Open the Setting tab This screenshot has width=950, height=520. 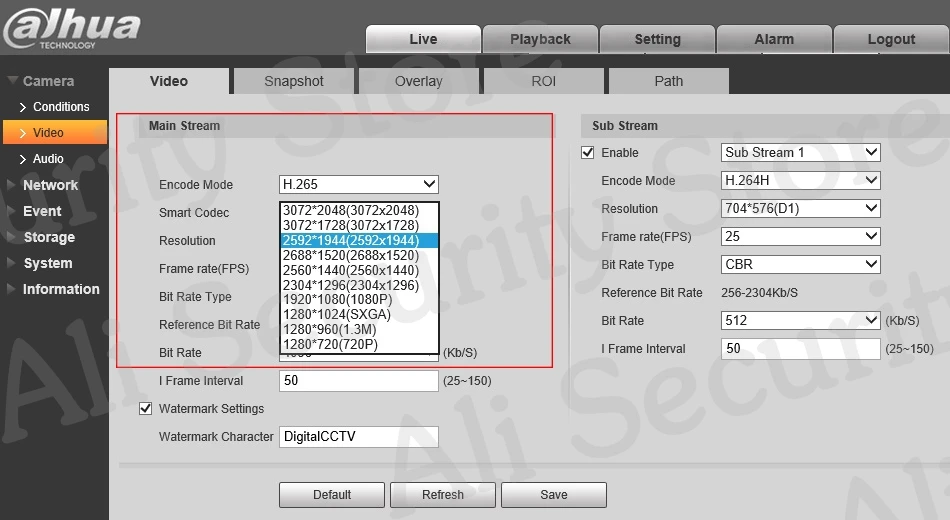[x=657, y=39]
